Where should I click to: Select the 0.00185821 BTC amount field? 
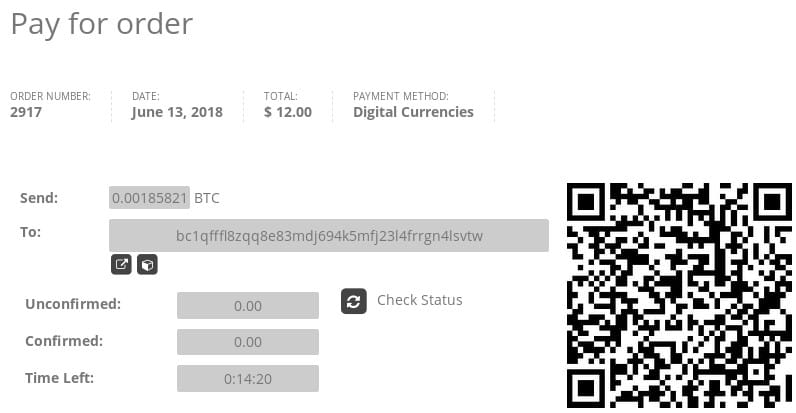tap(149, 198)
